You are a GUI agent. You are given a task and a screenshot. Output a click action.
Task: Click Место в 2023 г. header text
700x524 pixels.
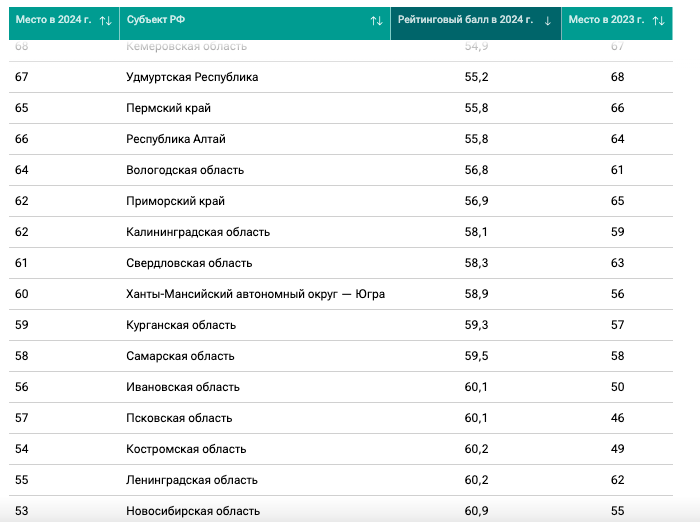(606, 20)
